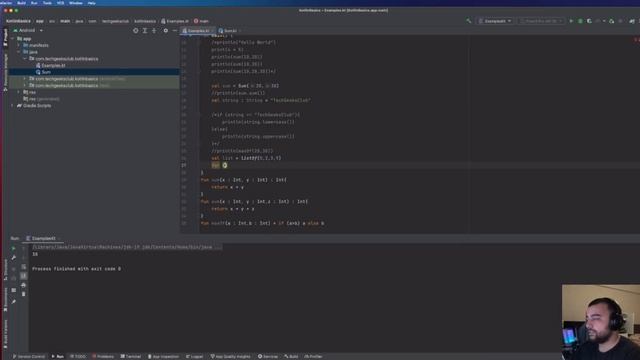
Task: Clear console with trash icon
Action: 23,294
